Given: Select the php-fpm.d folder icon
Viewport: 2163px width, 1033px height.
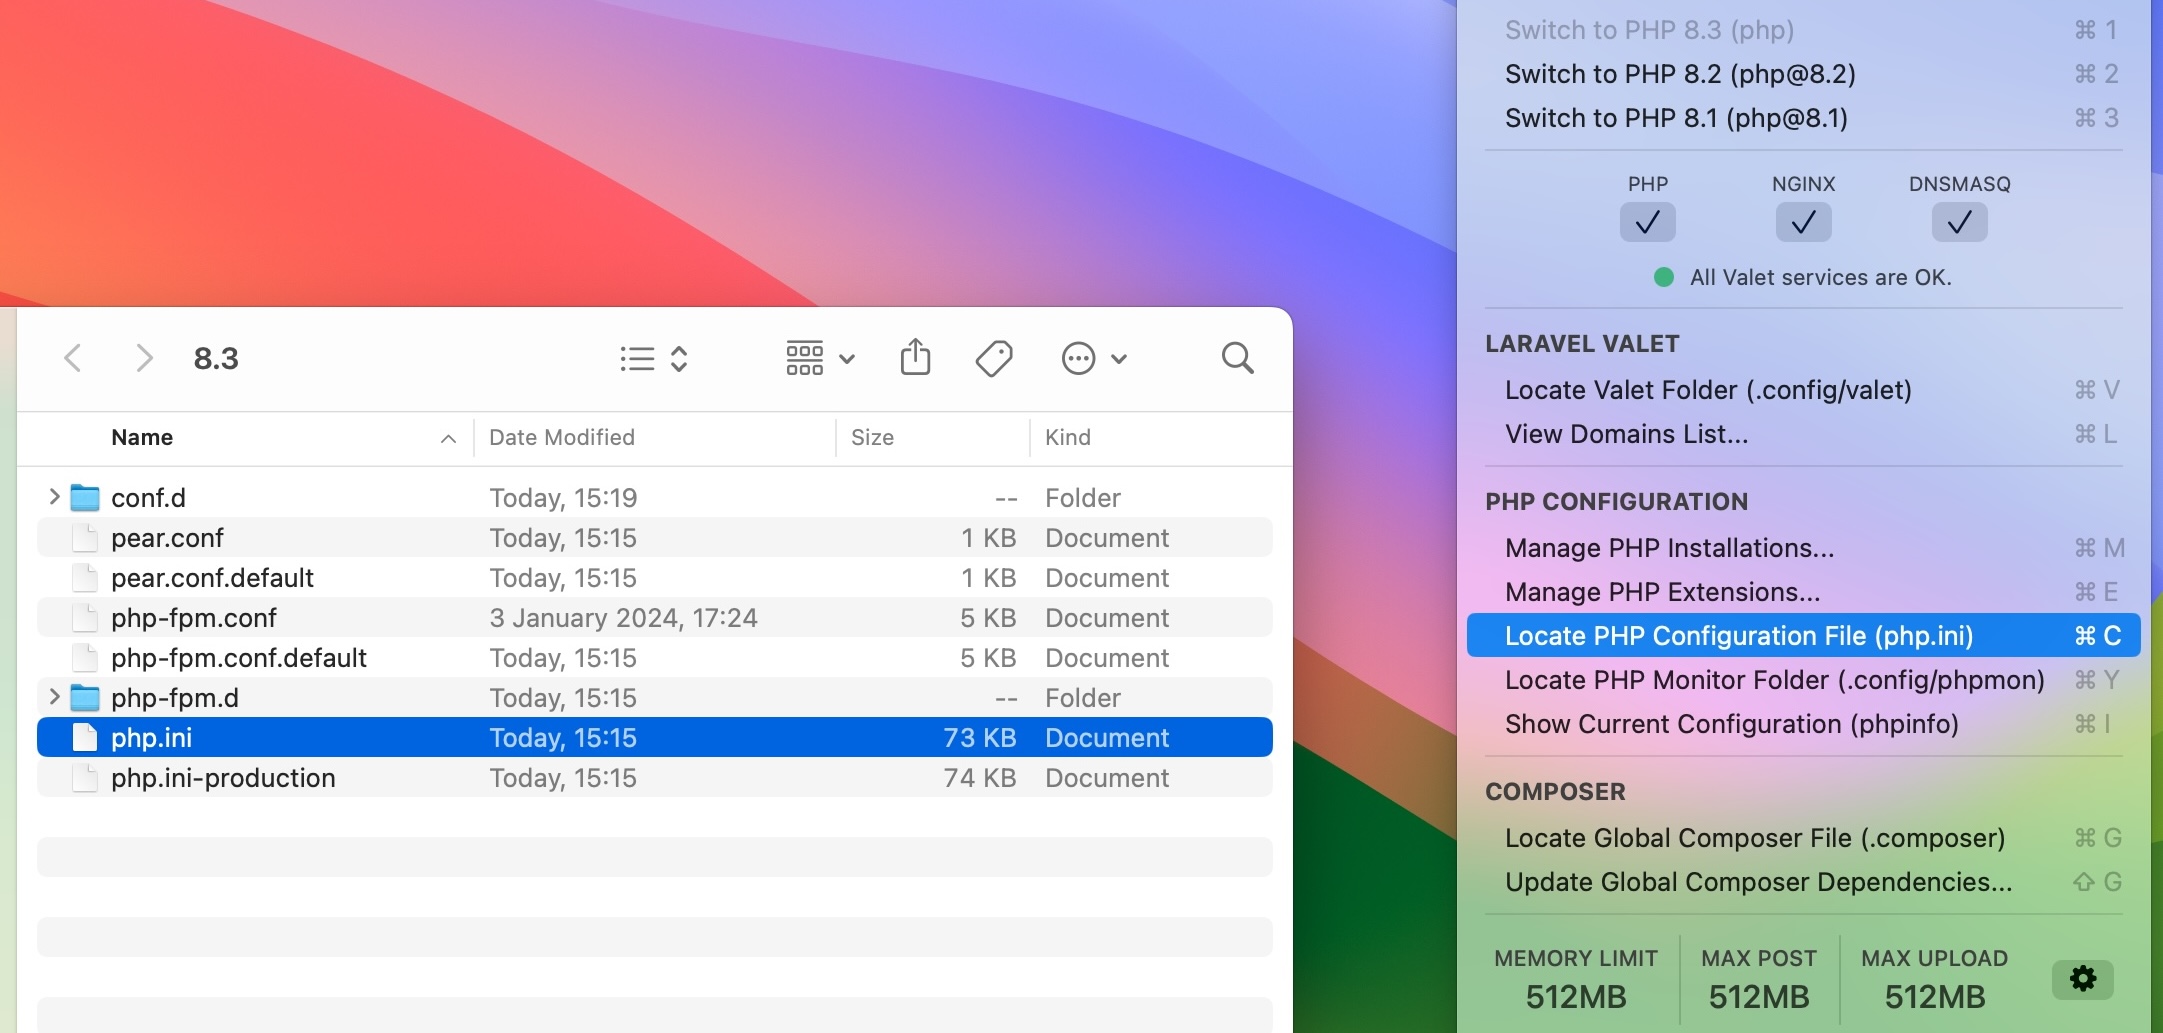Looking at the screenshot, I should coord(85,697).
